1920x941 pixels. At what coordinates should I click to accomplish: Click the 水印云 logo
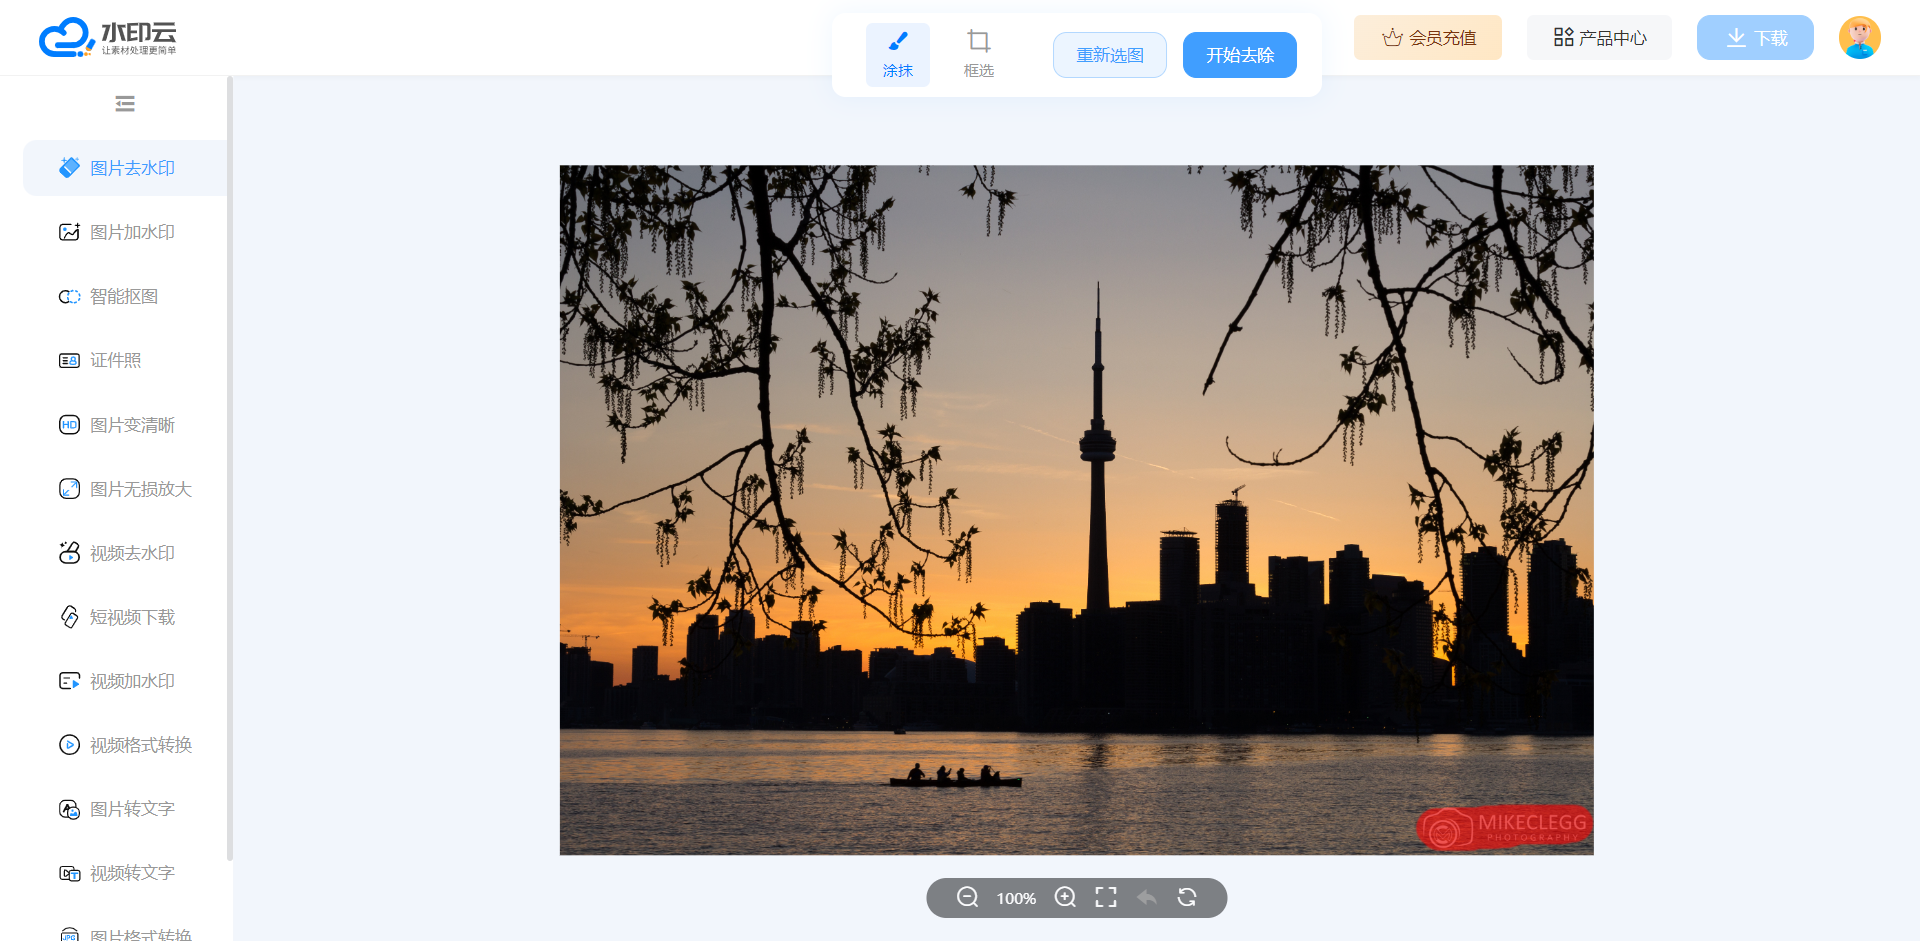(108, 38)
